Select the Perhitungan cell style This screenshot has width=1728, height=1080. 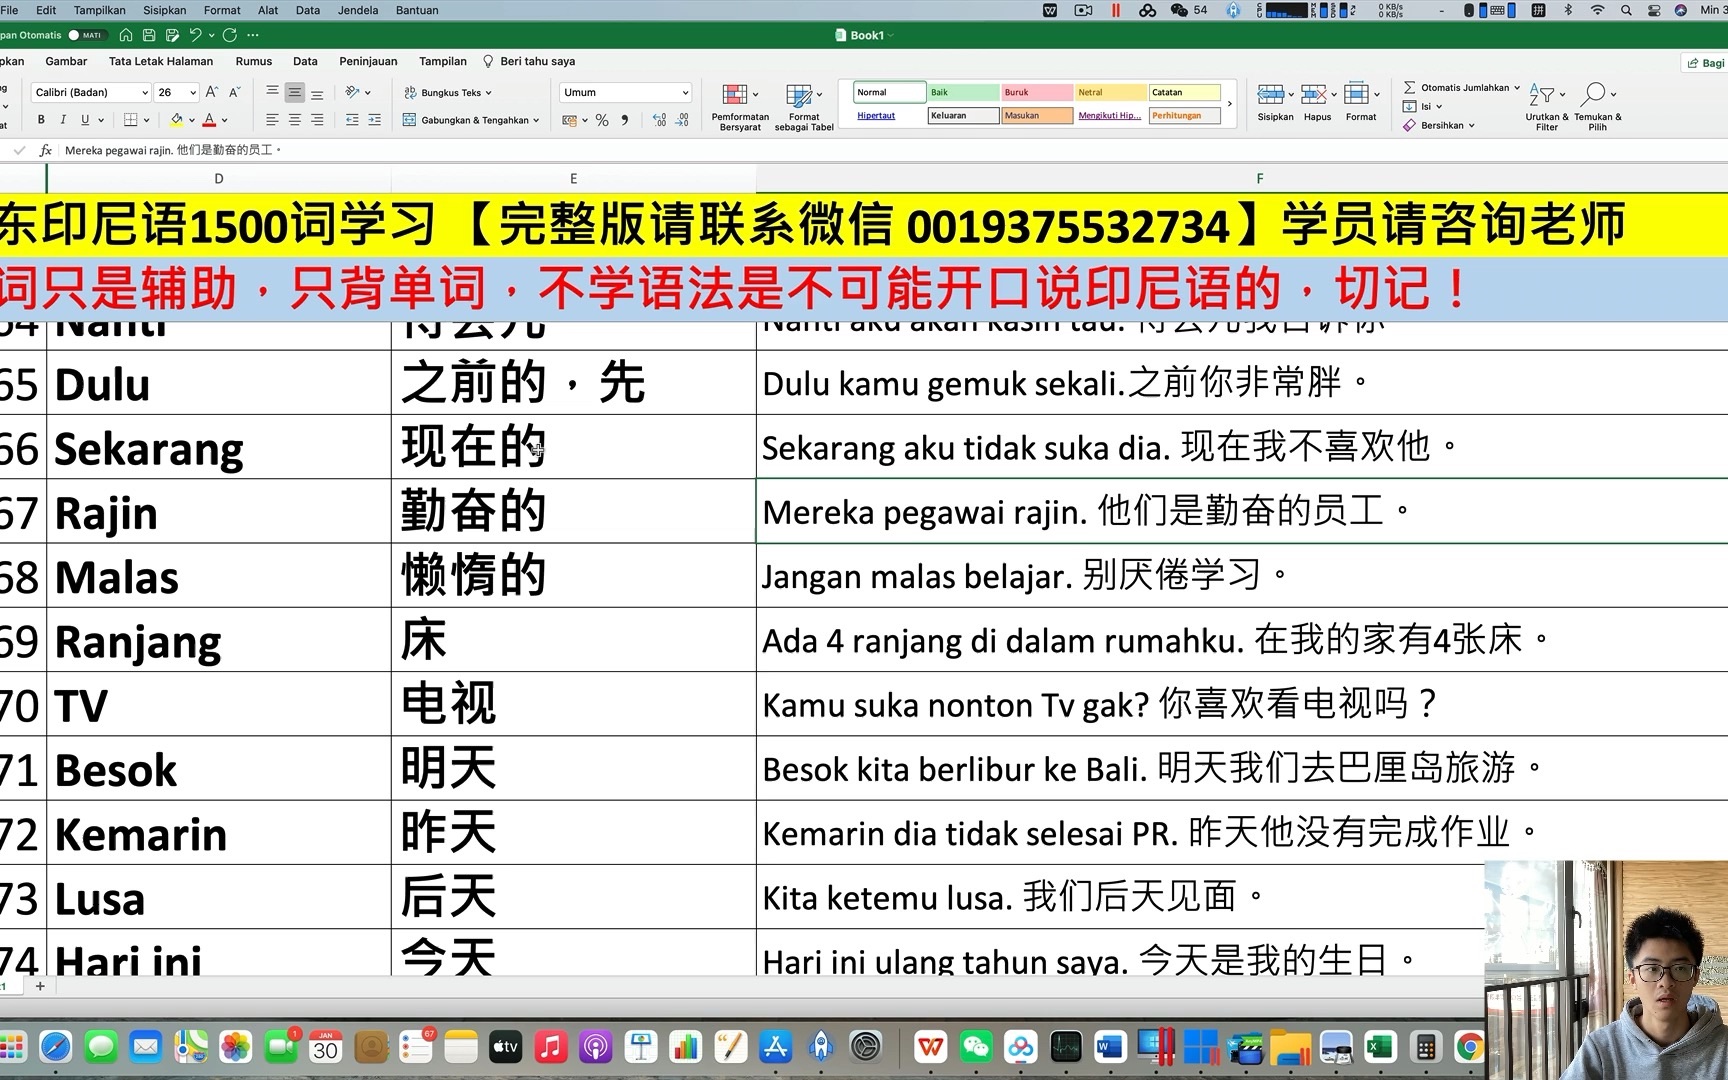click(x=1185, y=115)
